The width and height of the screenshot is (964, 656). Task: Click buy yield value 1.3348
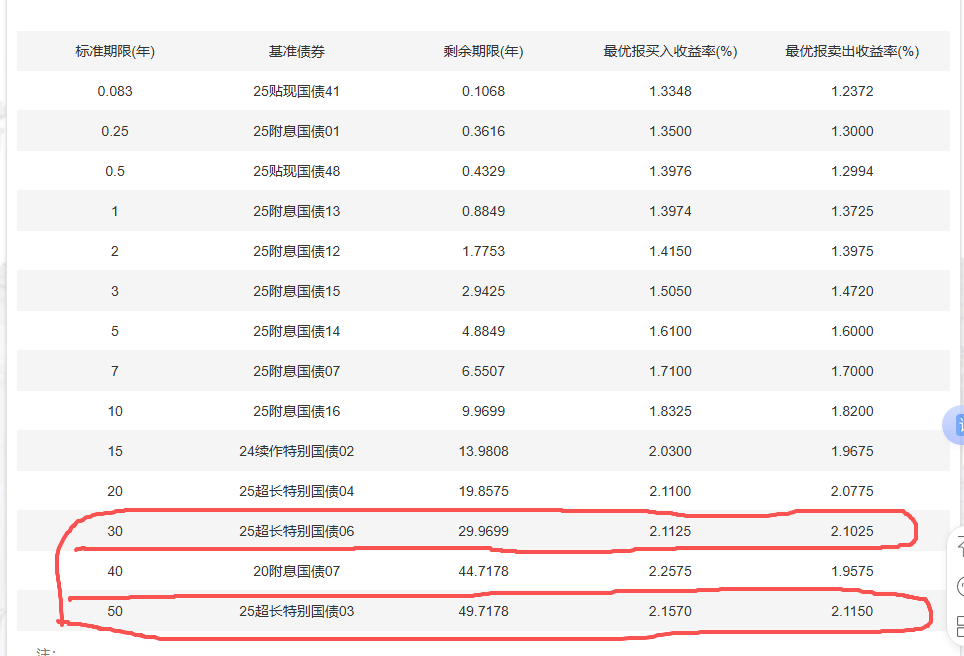[x=670, y=92]
